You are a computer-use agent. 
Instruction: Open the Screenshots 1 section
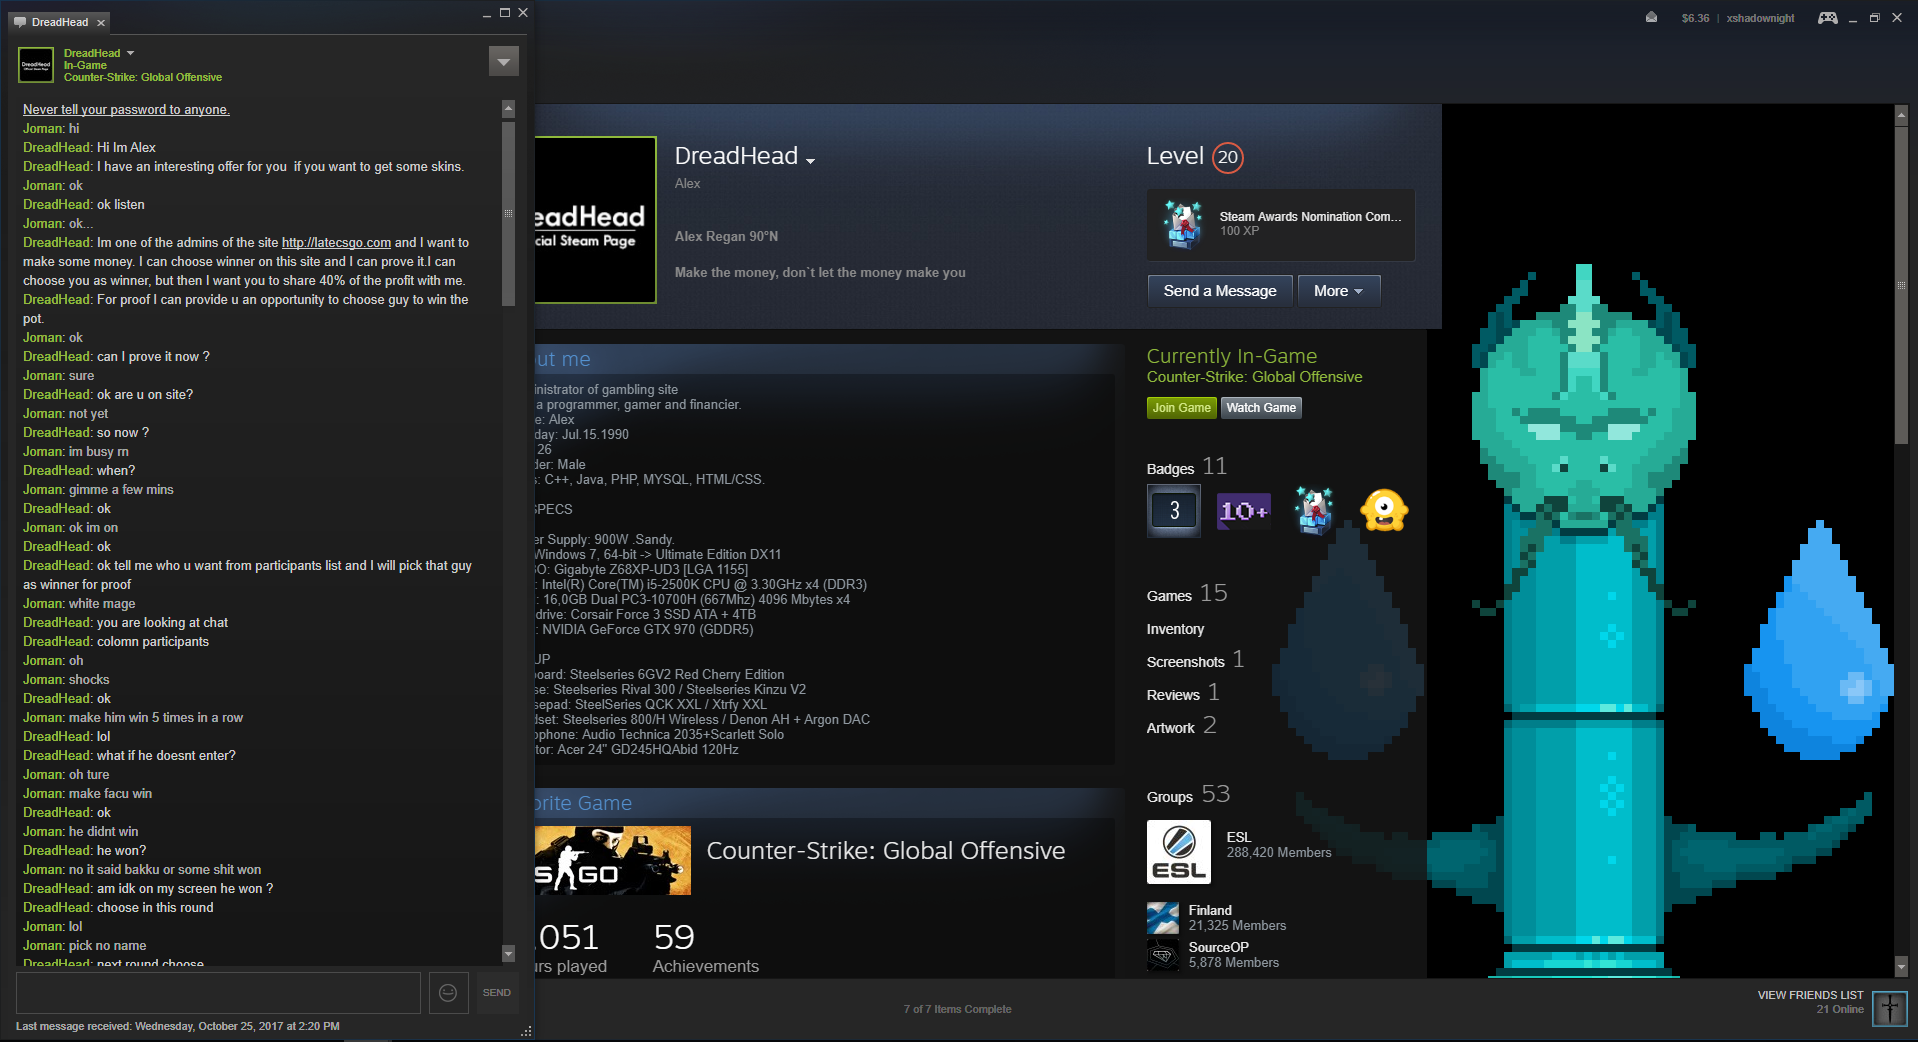click(1195, 660)
